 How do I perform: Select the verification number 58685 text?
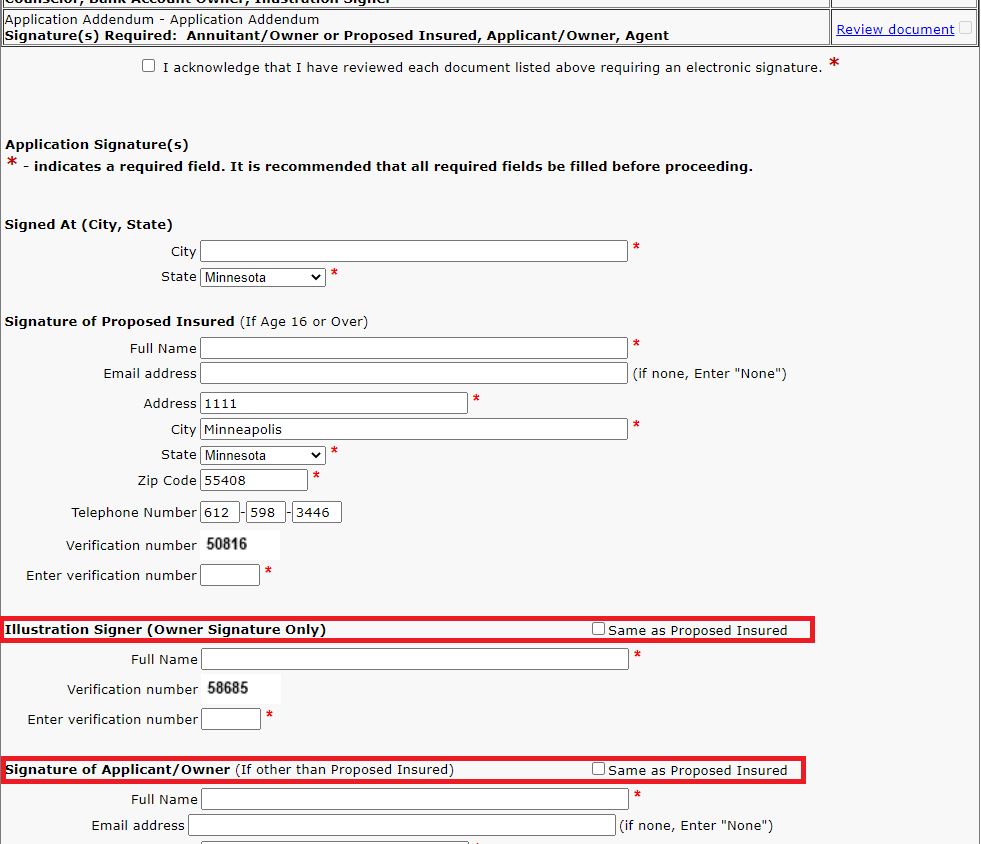[228, 688]
